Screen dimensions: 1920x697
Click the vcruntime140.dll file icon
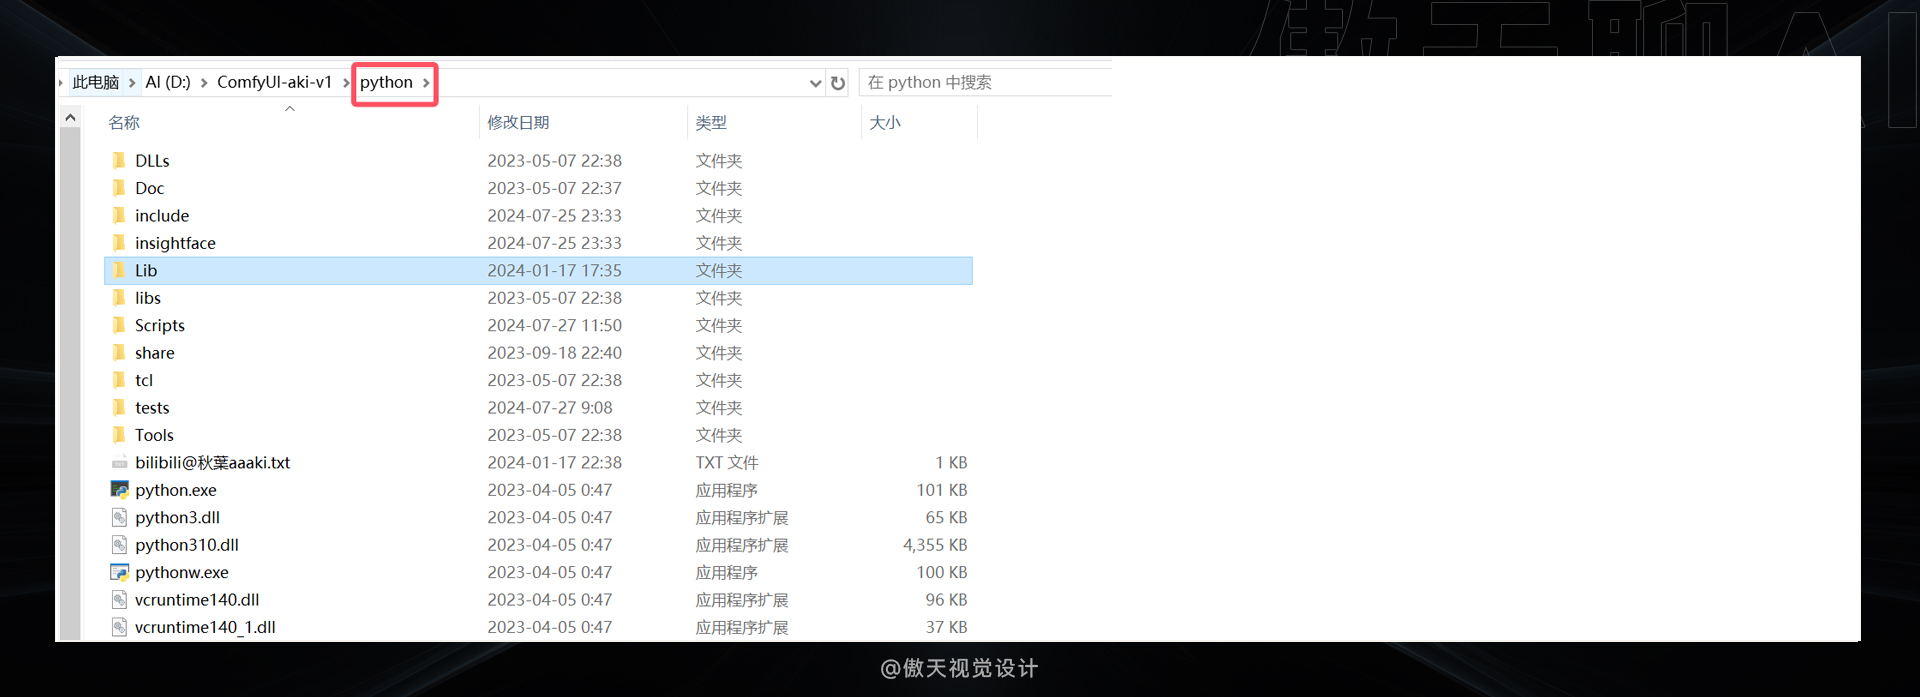click(x=119, y=600)
